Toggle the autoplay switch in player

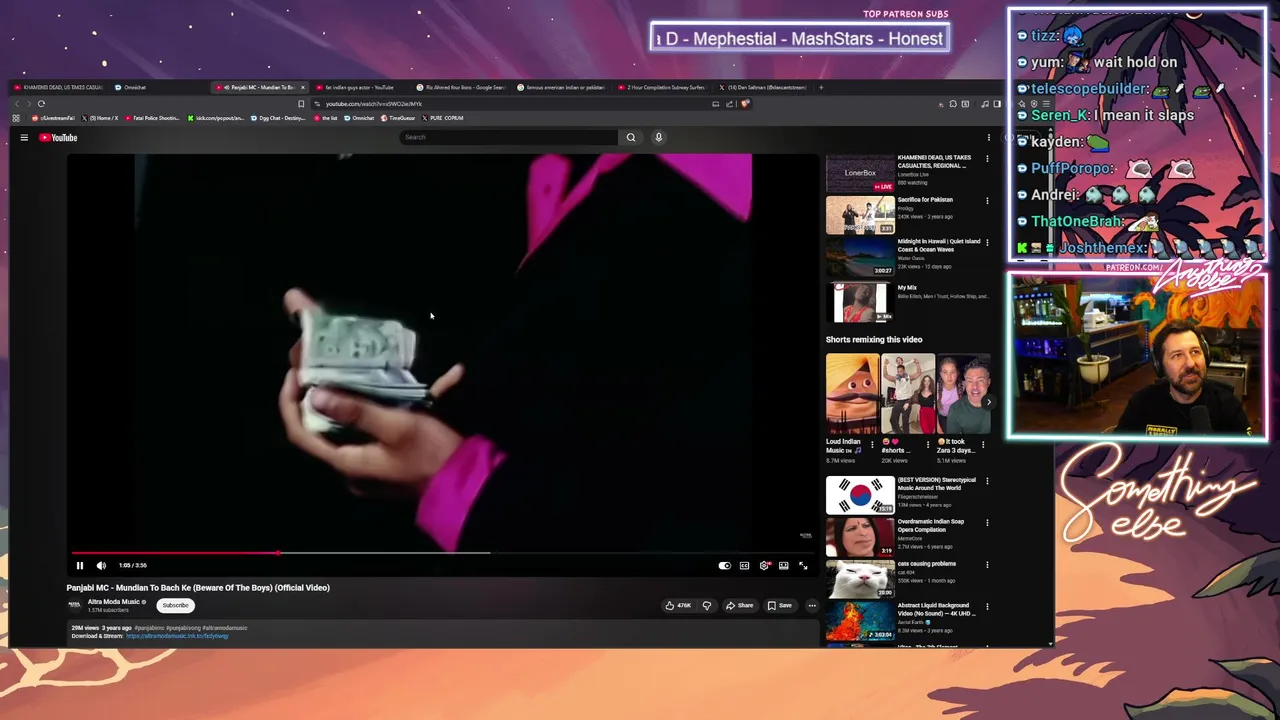725,565
